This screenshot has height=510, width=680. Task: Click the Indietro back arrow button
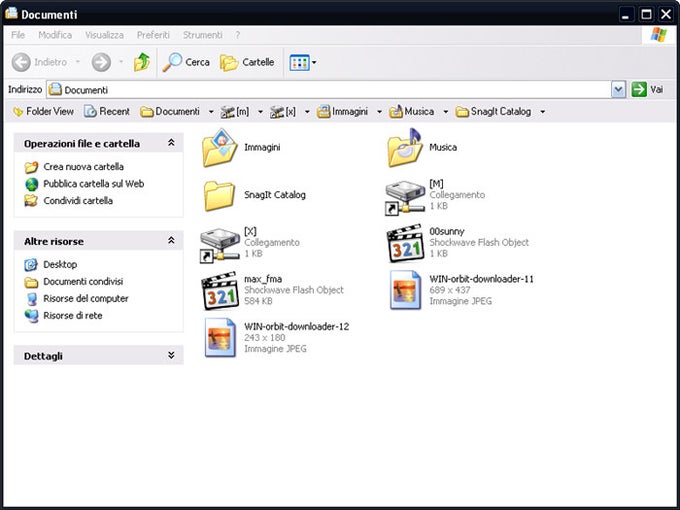pos(39,62)
